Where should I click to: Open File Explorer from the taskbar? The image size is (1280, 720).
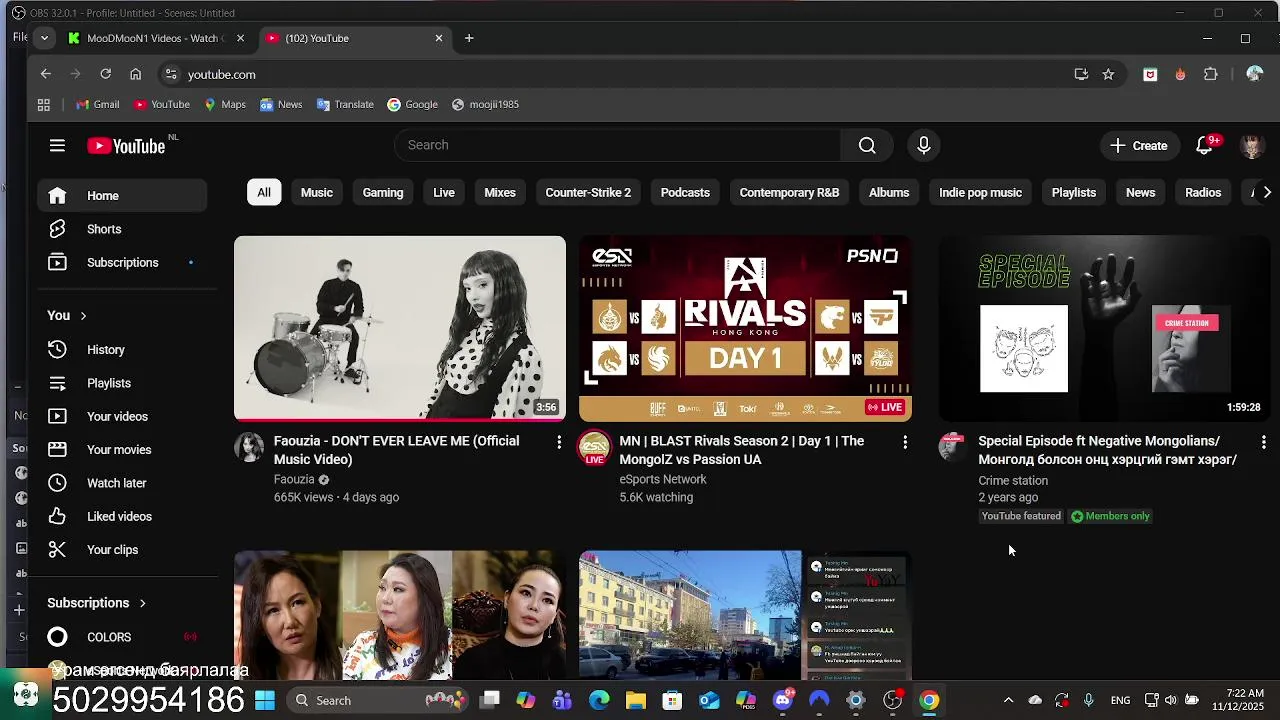click(635, 700)
